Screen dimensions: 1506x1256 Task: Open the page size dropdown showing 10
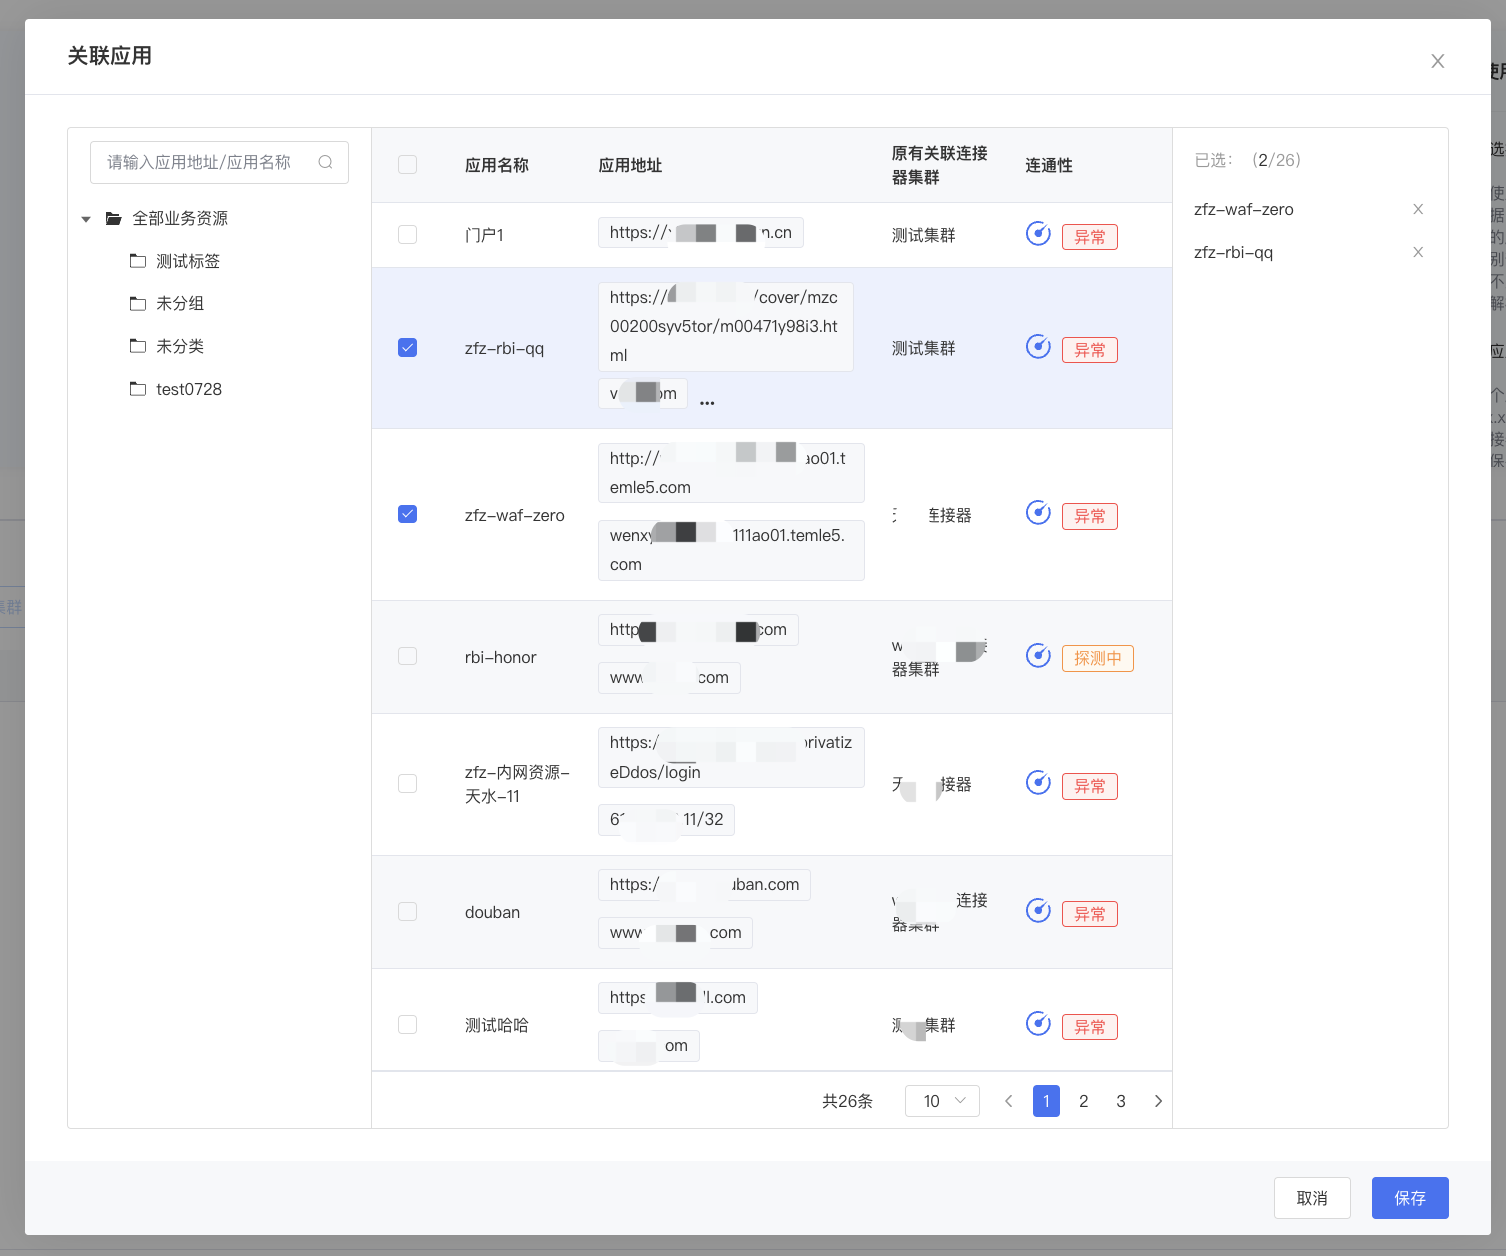pyautogui.click(x=942, y=1101)
